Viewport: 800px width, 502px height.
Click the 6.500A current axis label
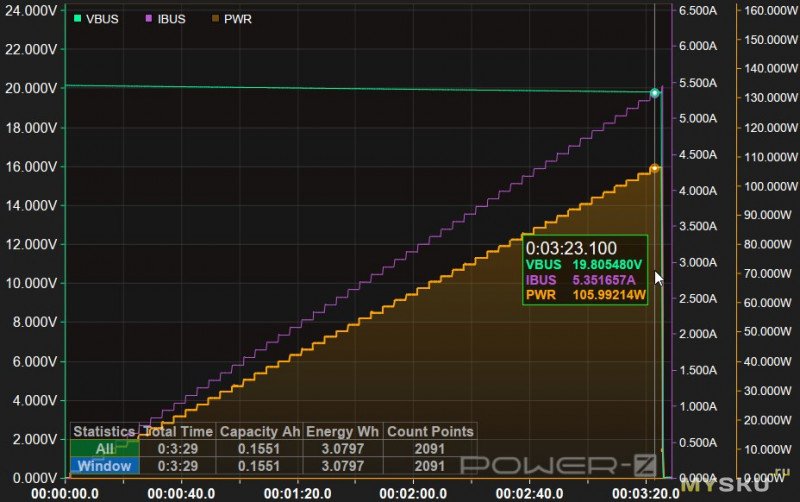697,11
